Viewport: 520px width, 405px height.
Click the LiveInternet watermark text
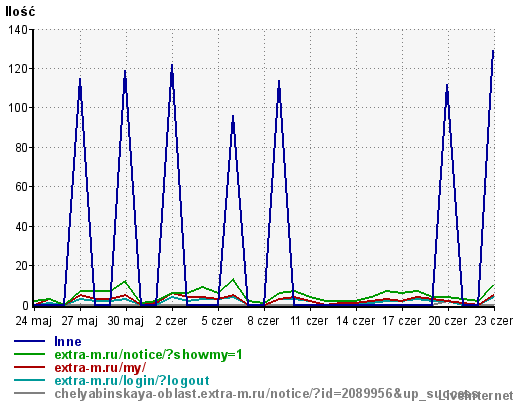tap(476, 396)
